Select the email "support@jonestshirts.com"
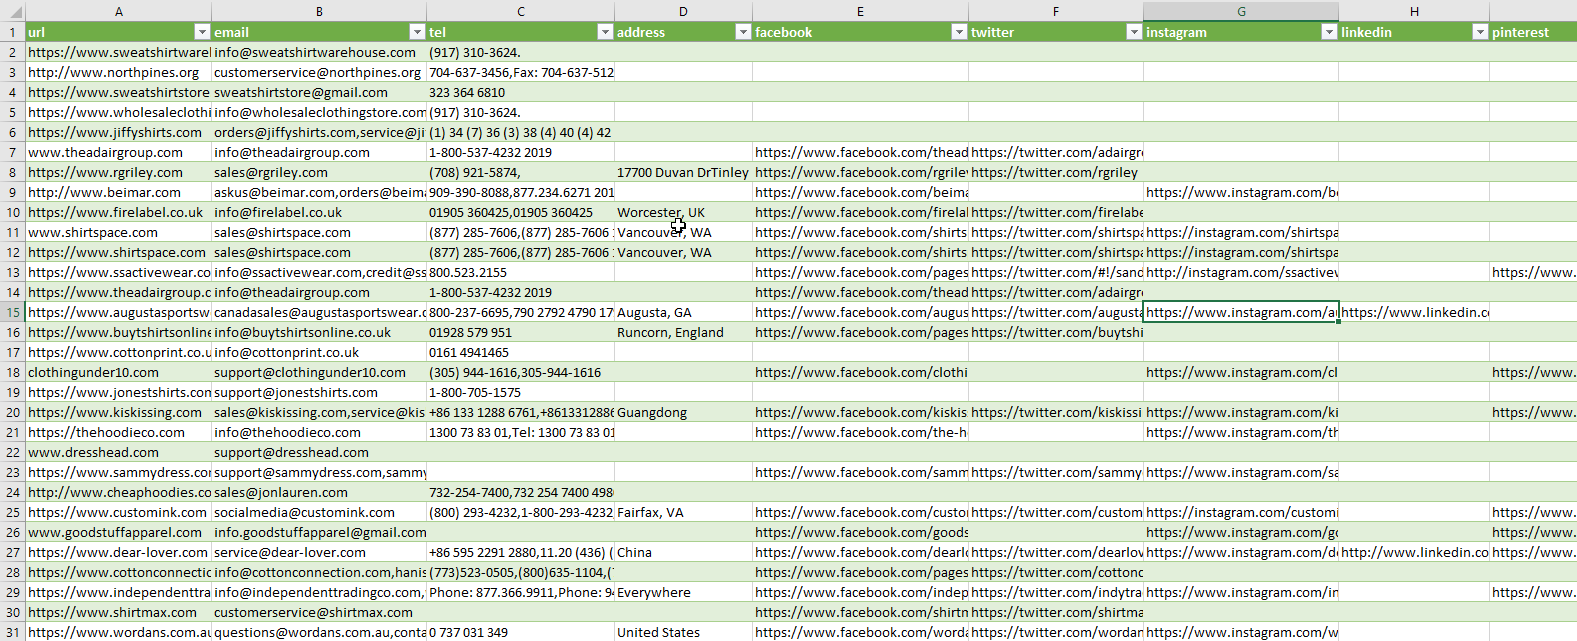This screenshot has width=1577, height=641. click(x=319, y=392)
